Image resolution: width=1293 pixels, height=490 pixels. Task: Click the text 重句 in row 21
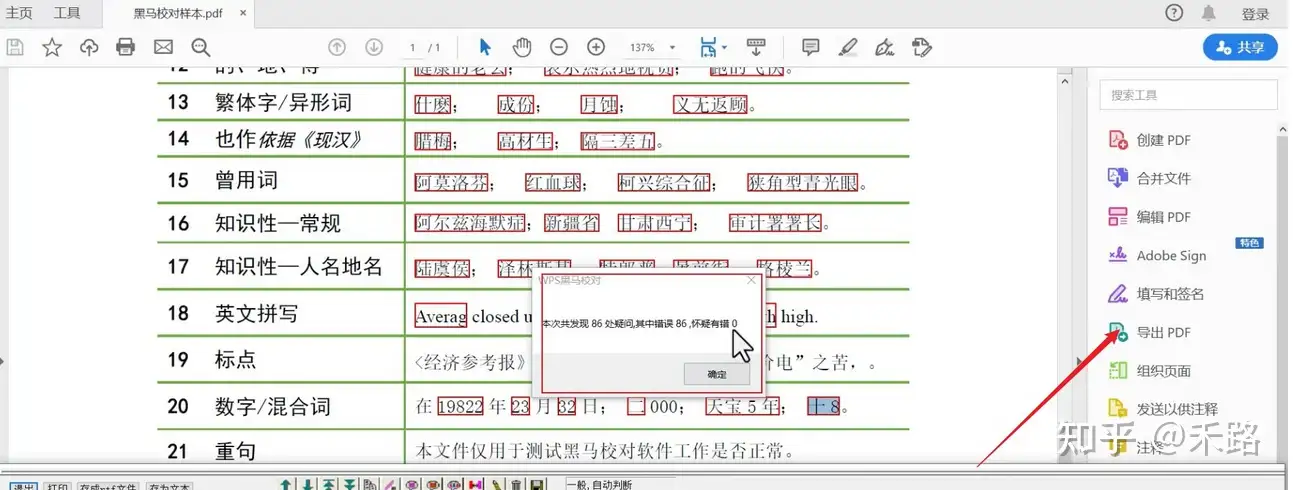tap(235, 452)
